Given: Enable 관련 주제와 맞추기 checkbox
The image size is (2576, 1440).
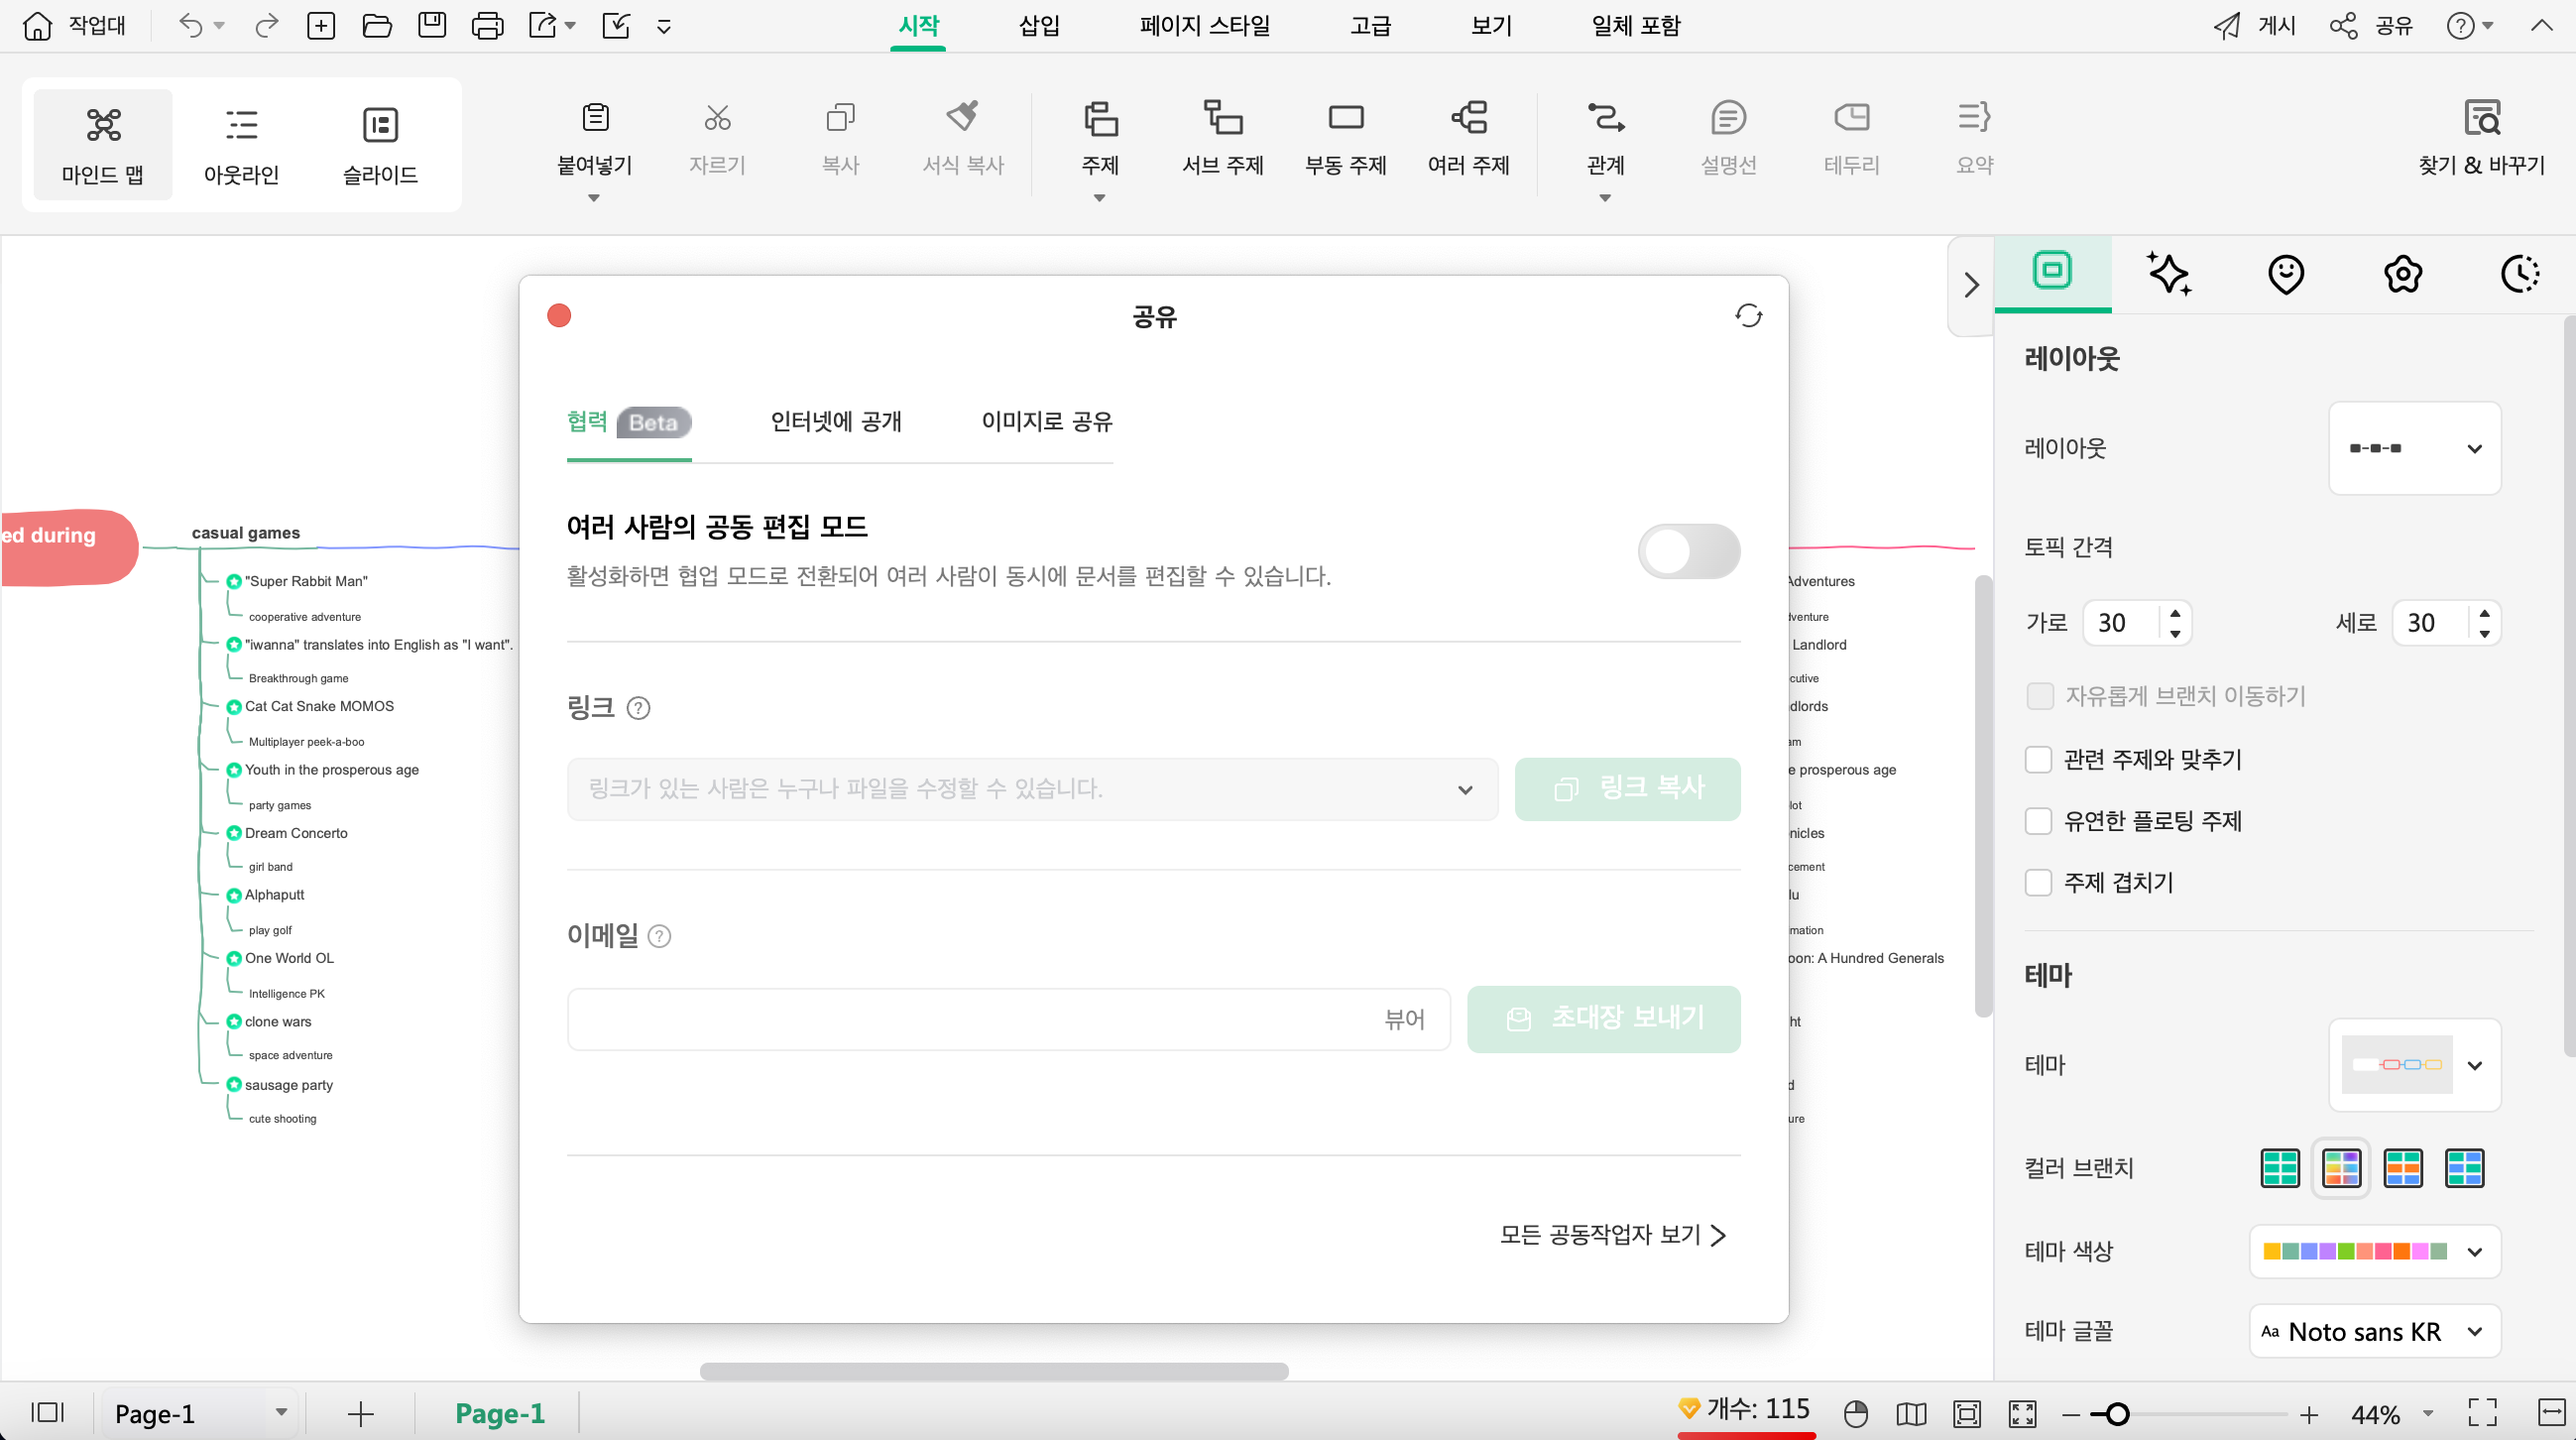Looking at the screenshot, I should click(x=2039, y=759).
